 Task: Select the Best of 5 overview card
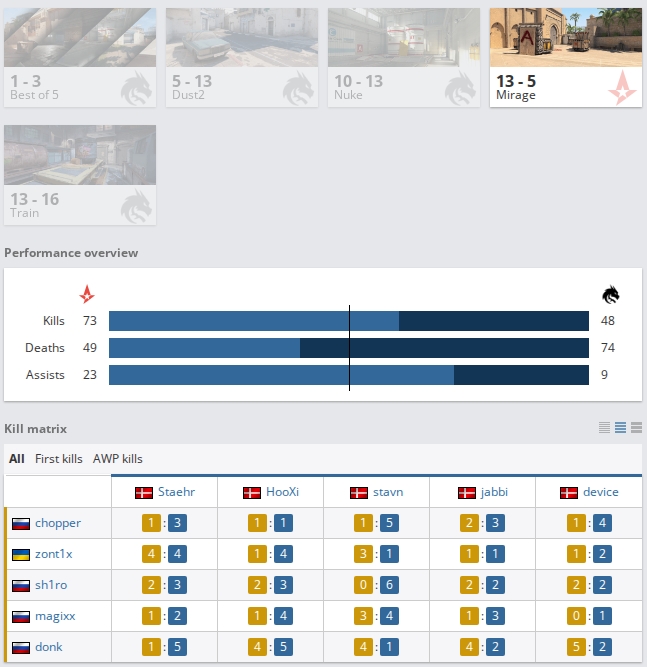pyautogui.click(x=80, y=57)
